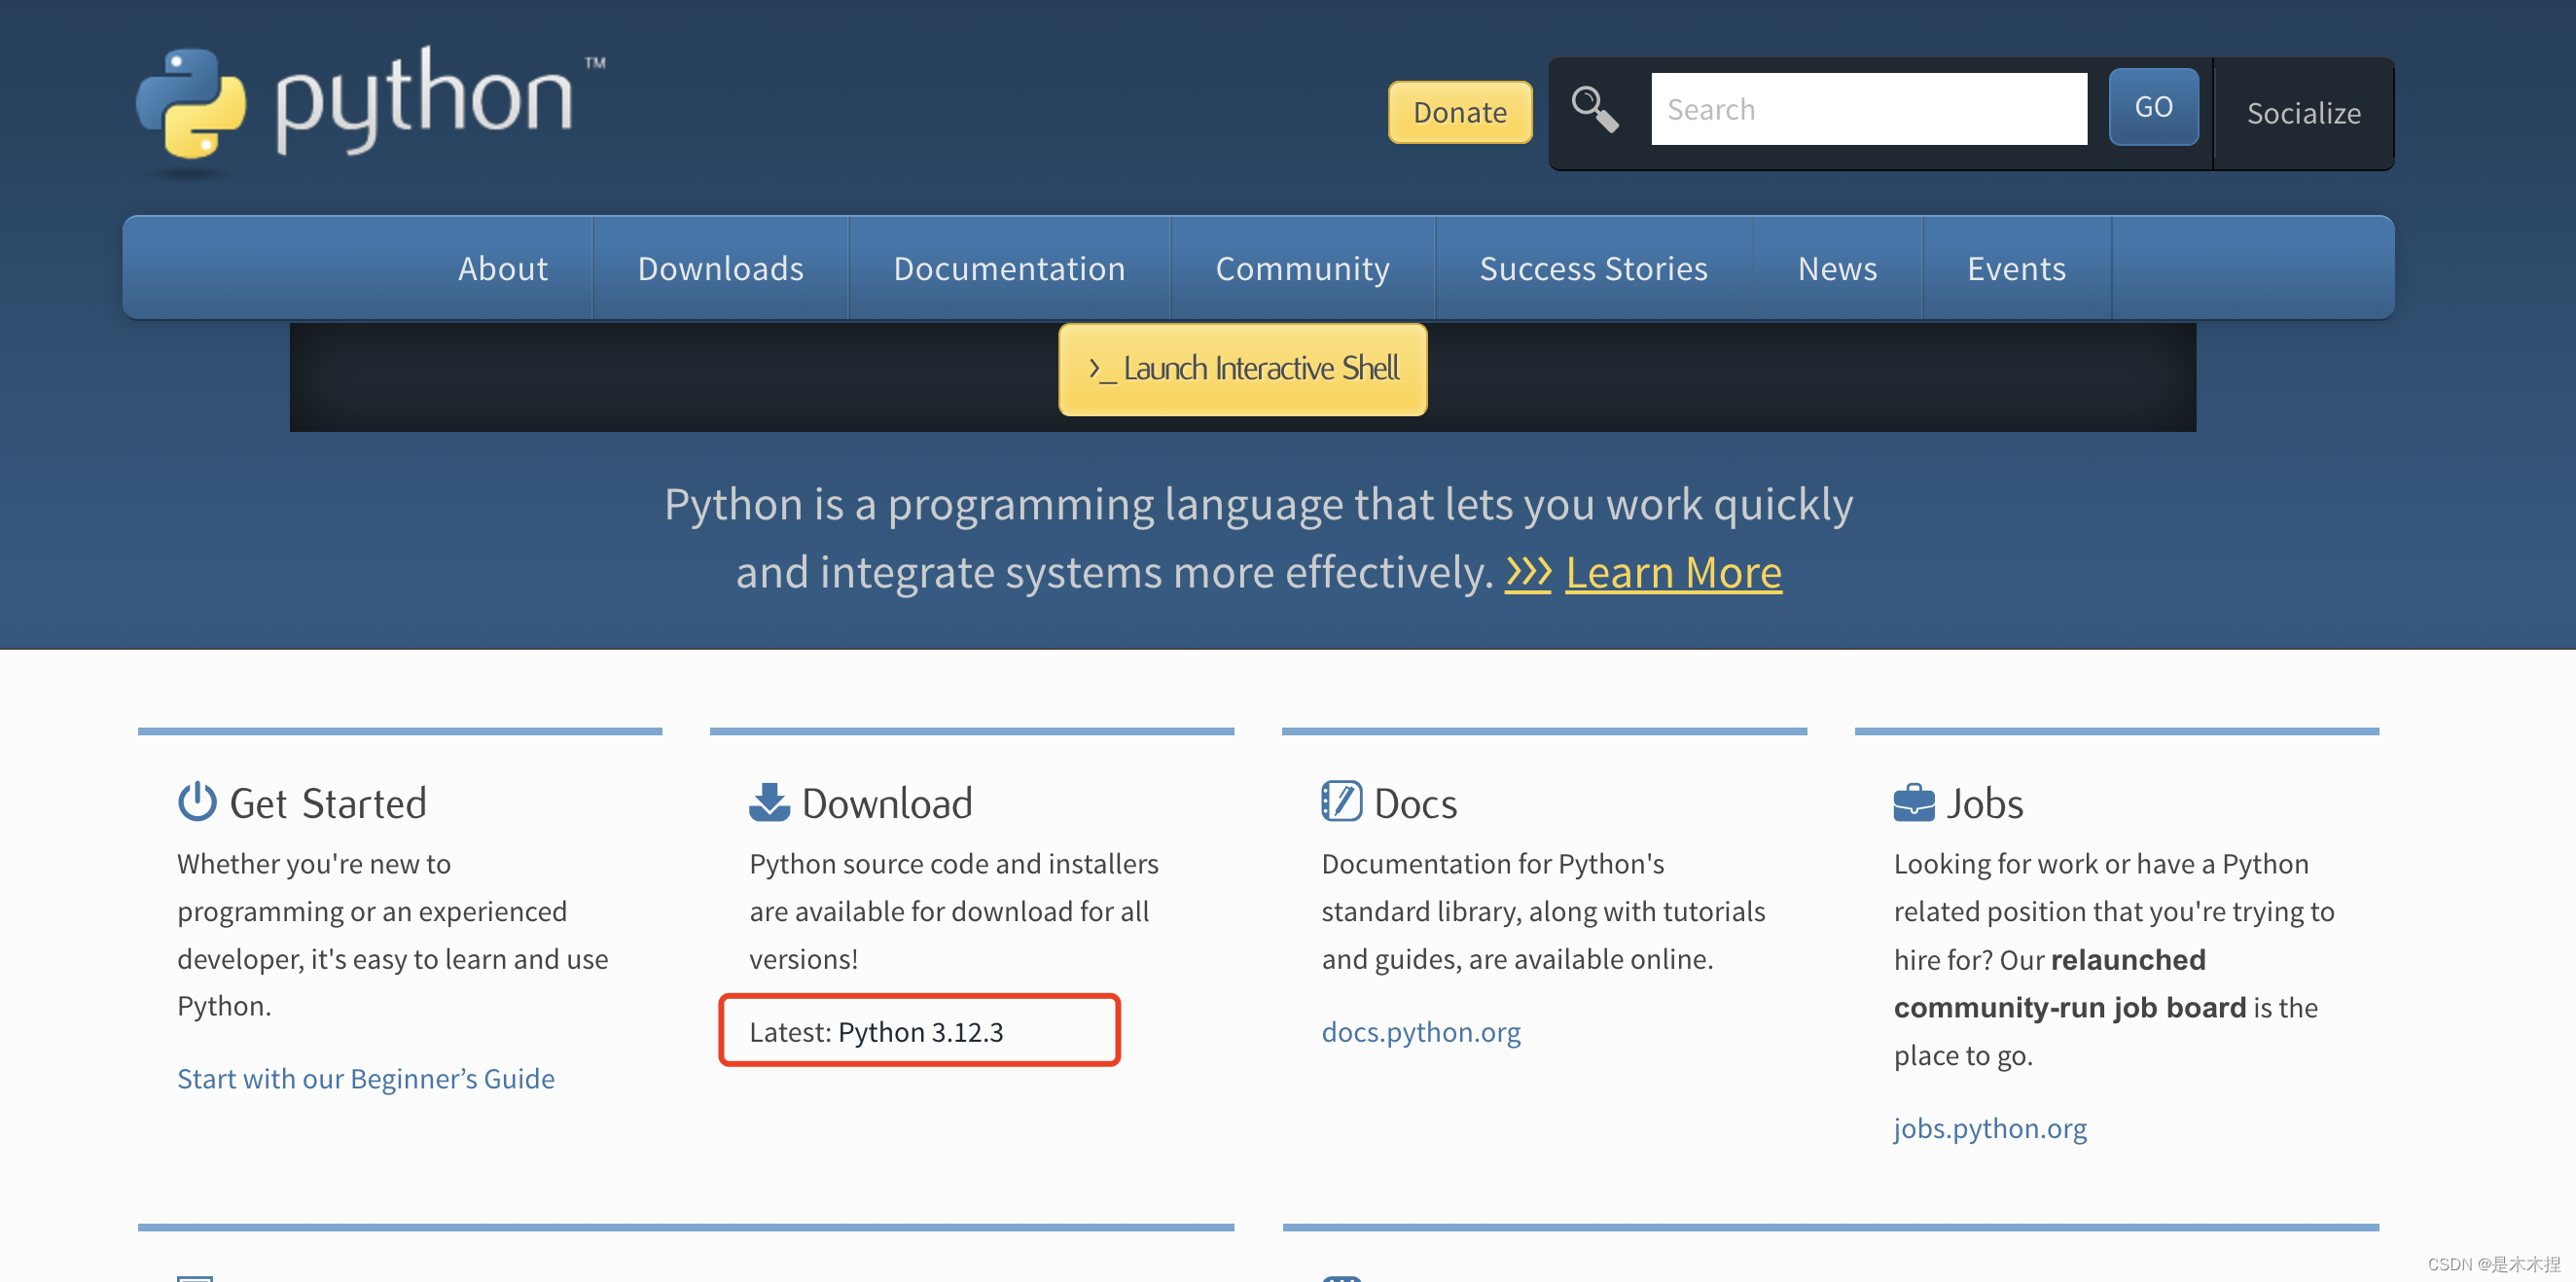Viewport: 2576px width, 1282px height.
Task: Open the About menu
Action: coord(503,268)
